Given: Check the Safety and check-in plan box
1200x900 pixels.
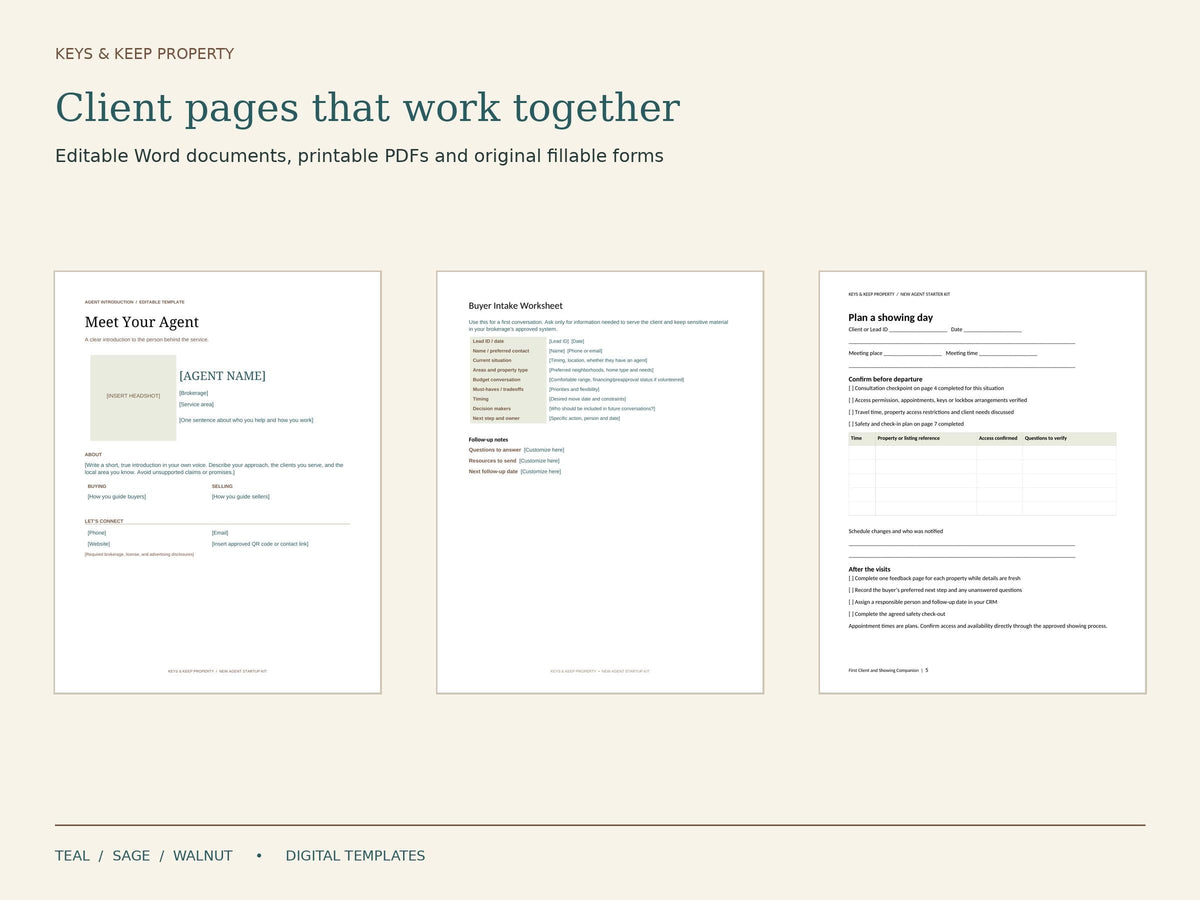Looking at the screenshot, I should pyautogui.click(x=851, y=424).
